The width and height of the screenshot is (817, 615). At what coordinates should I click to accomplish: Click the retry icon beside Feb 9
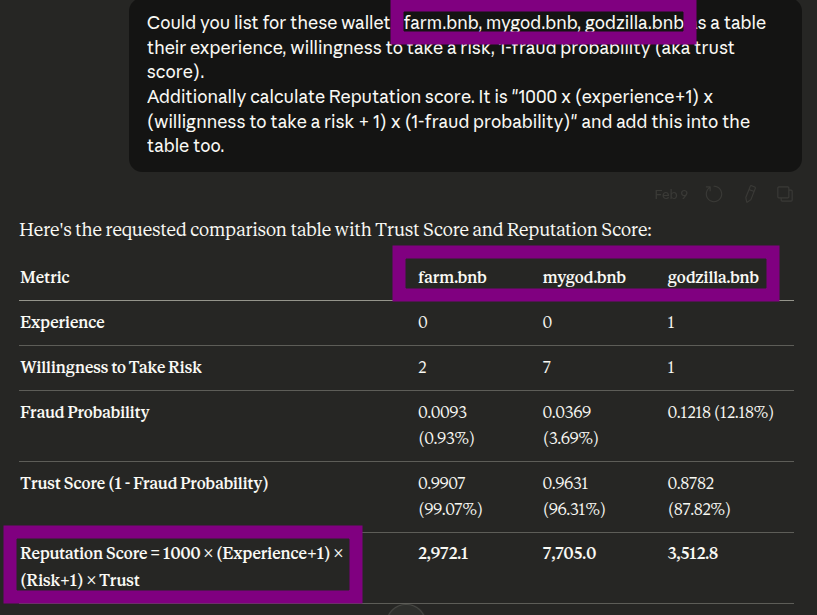[713, 194]
